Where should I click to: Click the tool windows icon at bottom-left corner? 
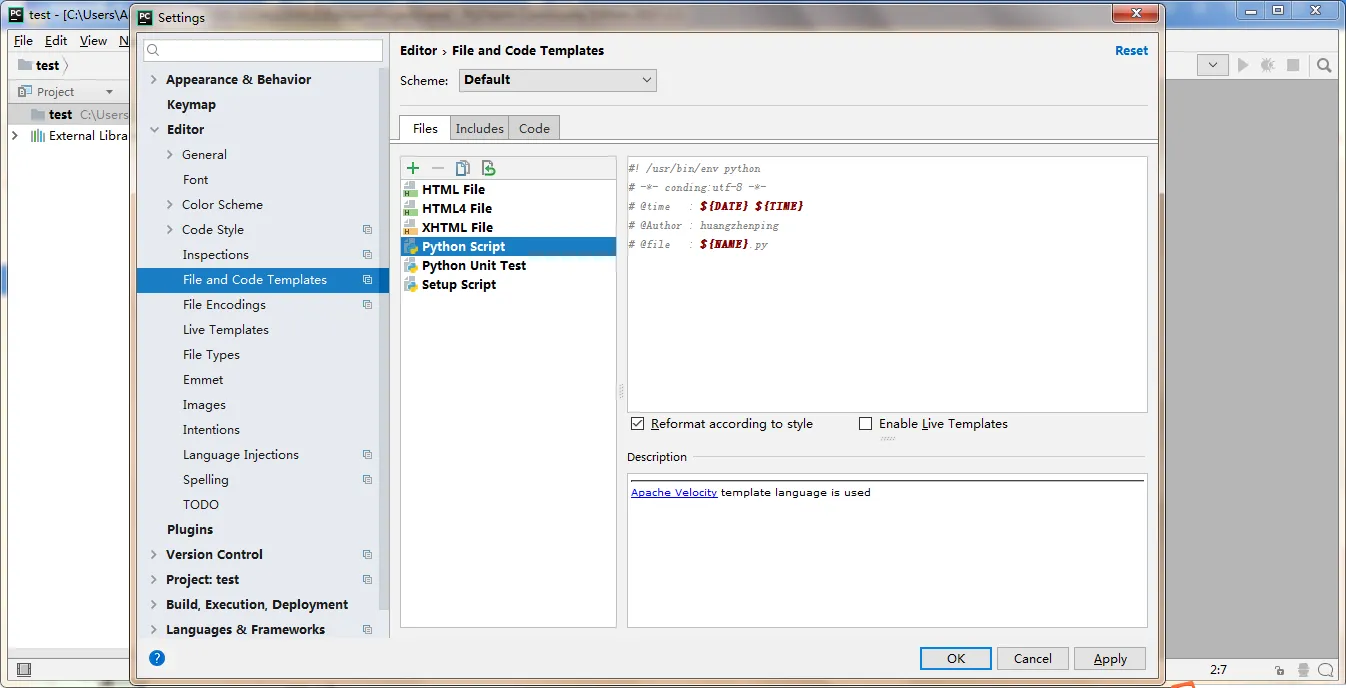click(x=24, y=670)
